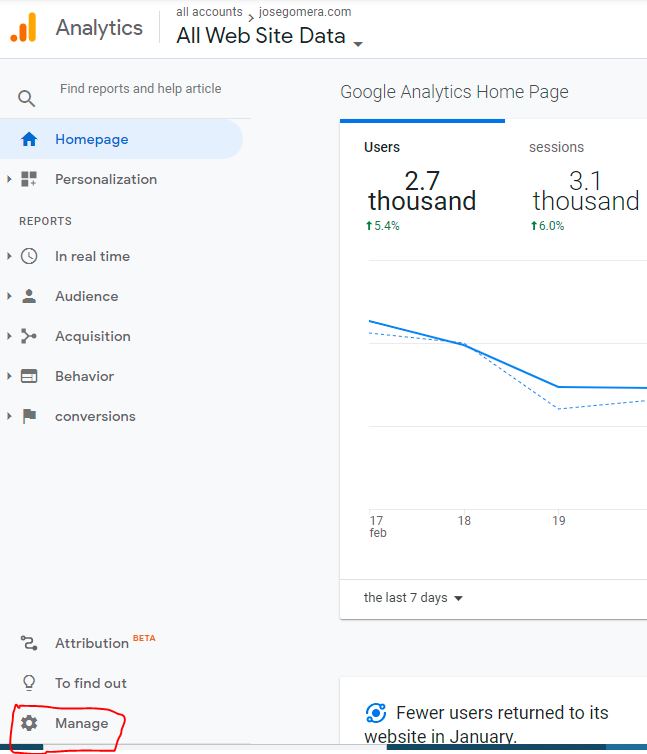The height and width of the screenshot is (754, 647).
Task: Click the search magnifier icon
Action: (26, 99)
